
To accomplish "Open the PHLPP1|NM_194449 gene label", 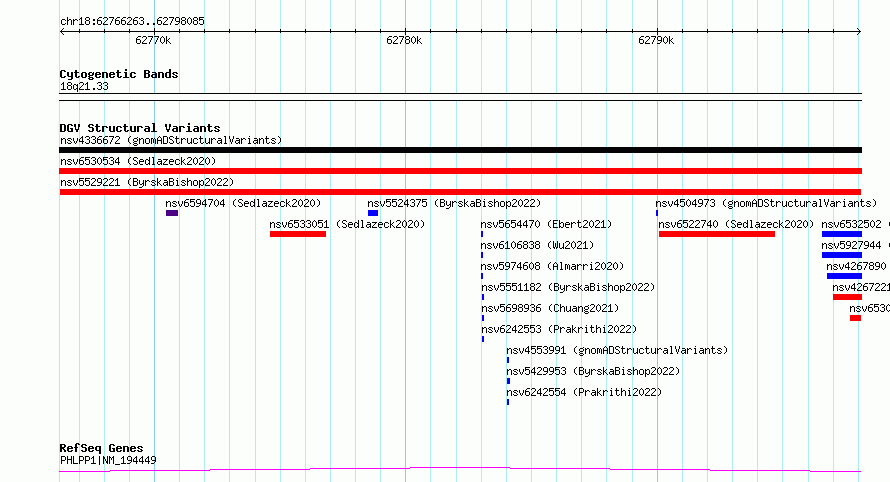I will click(108, 460).
